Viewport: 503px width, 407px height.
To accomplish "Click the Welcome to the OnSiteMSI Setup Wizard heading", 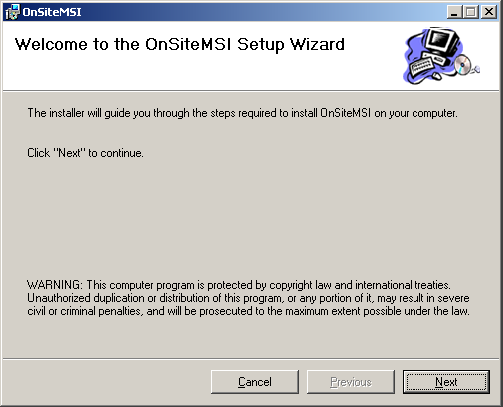I will [x=180, y=44].
